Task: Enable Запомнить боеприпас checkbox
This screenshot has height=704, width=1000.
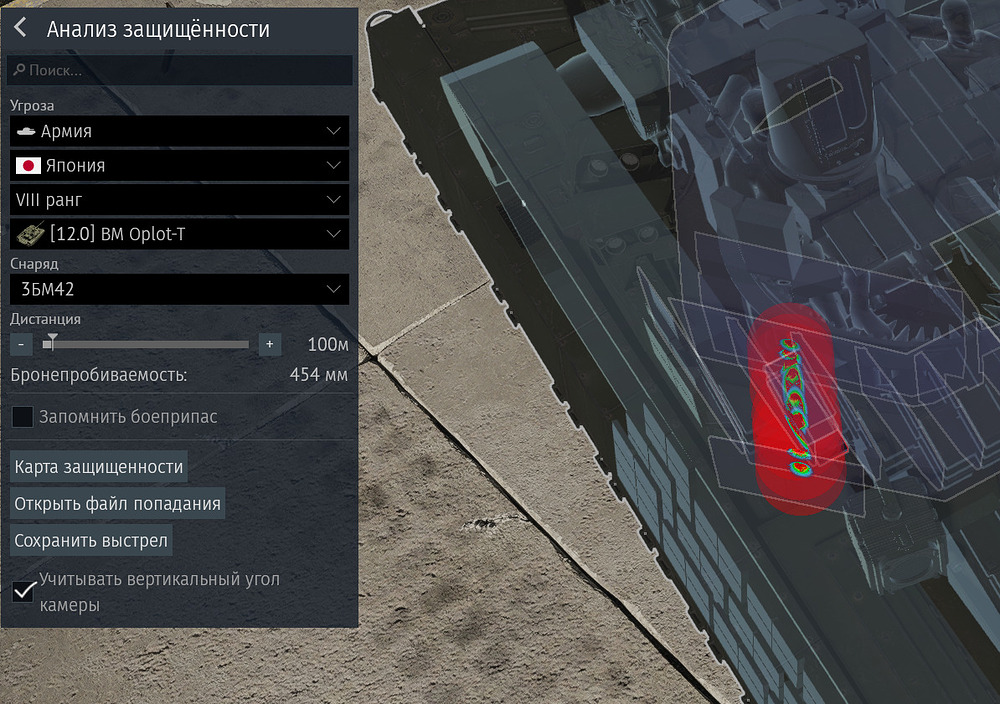Action: pos(22,417)
